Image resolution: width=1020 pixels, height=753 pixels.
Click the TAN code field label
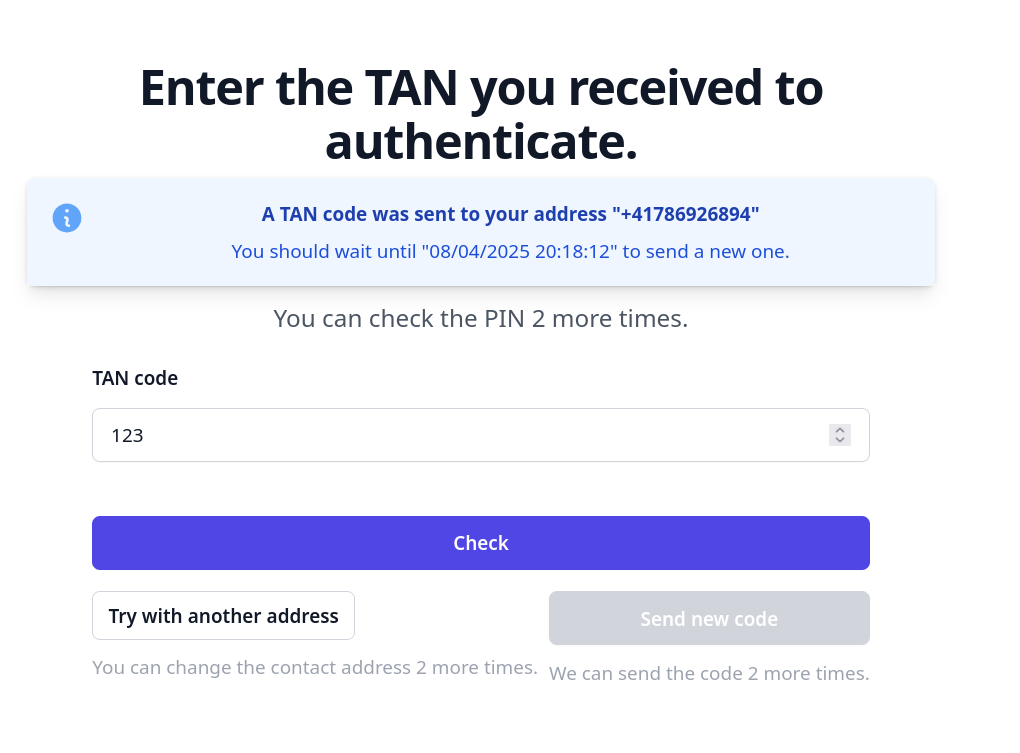(x=135, y=378)
